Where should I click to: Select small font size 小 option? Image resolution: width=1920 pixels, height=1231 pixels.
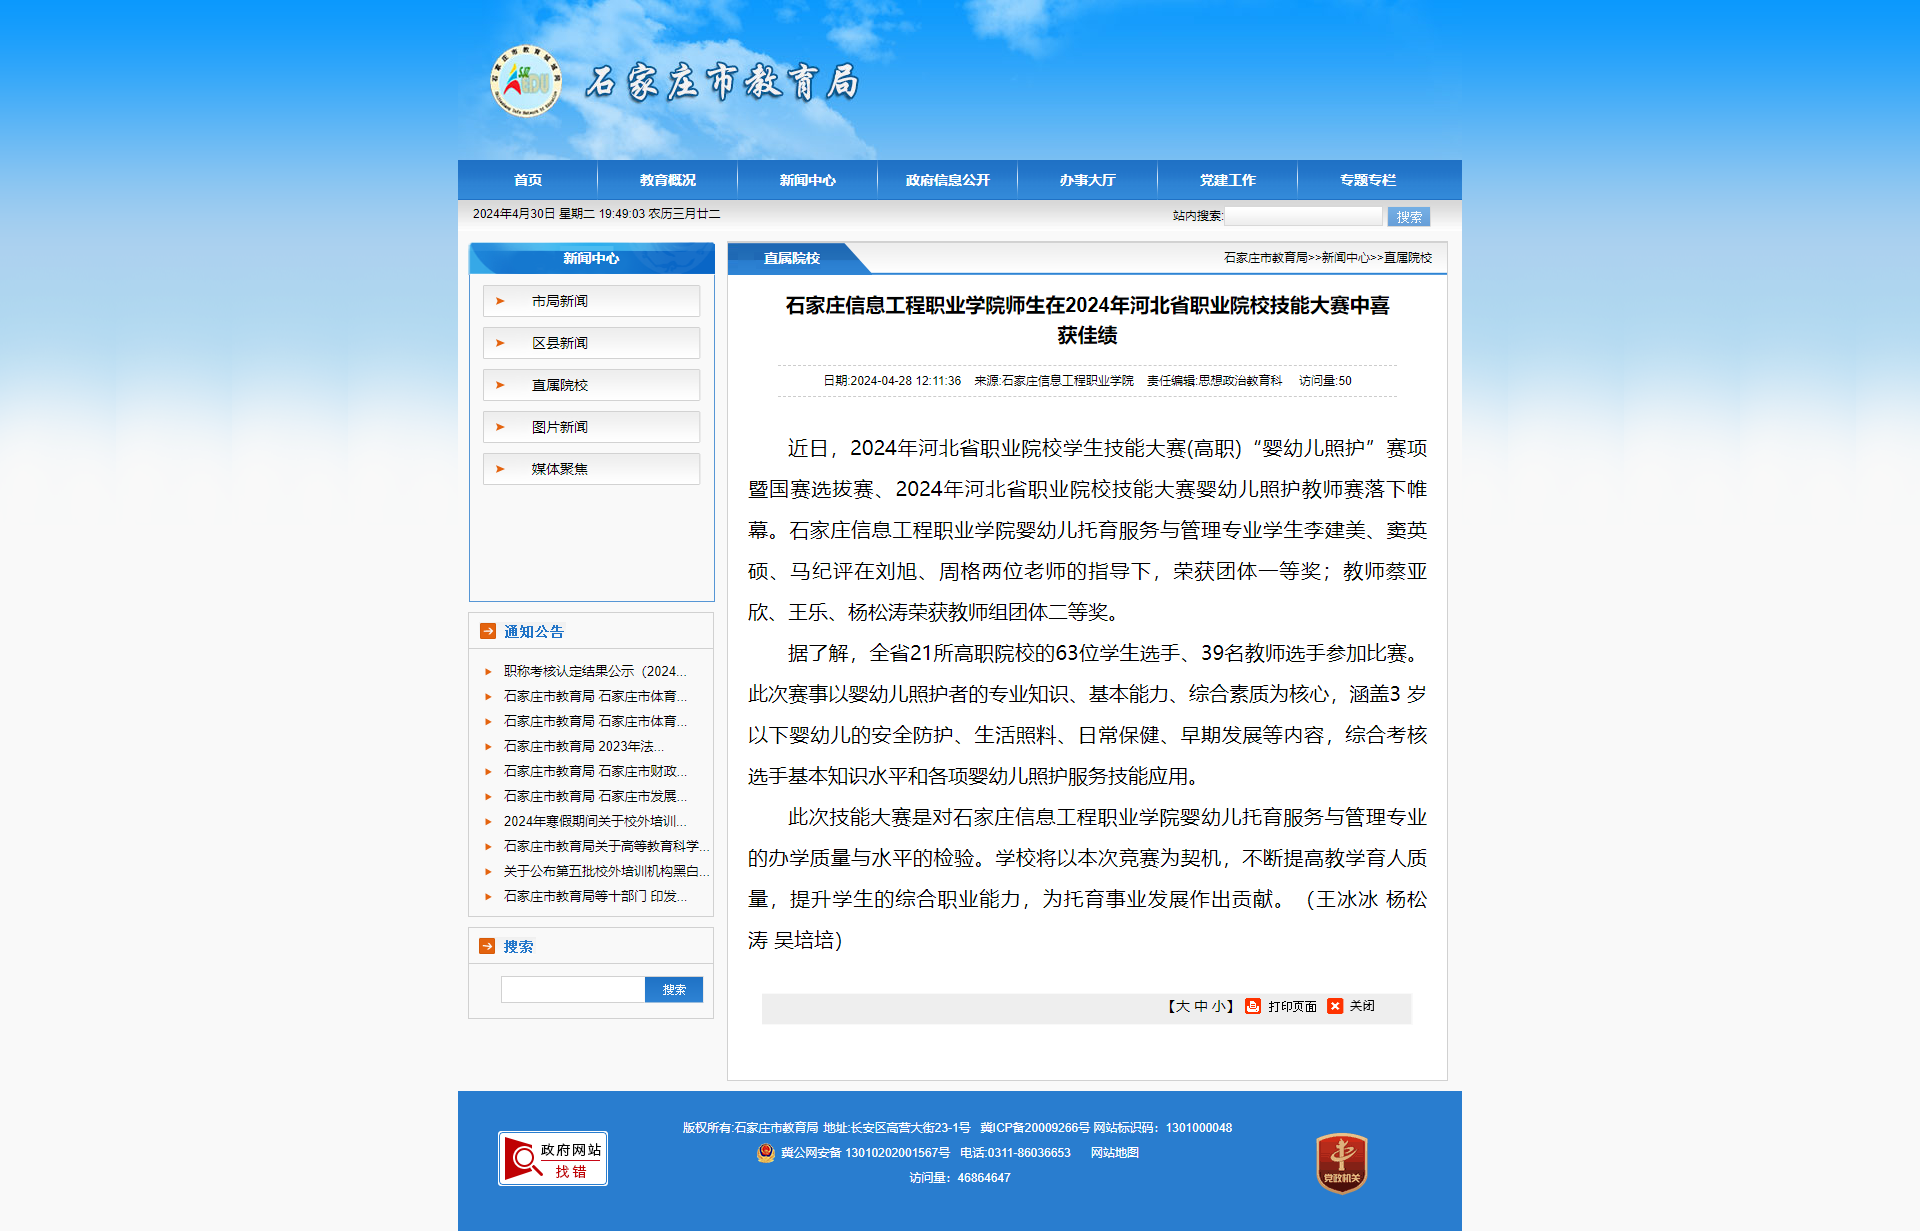1218,1006
